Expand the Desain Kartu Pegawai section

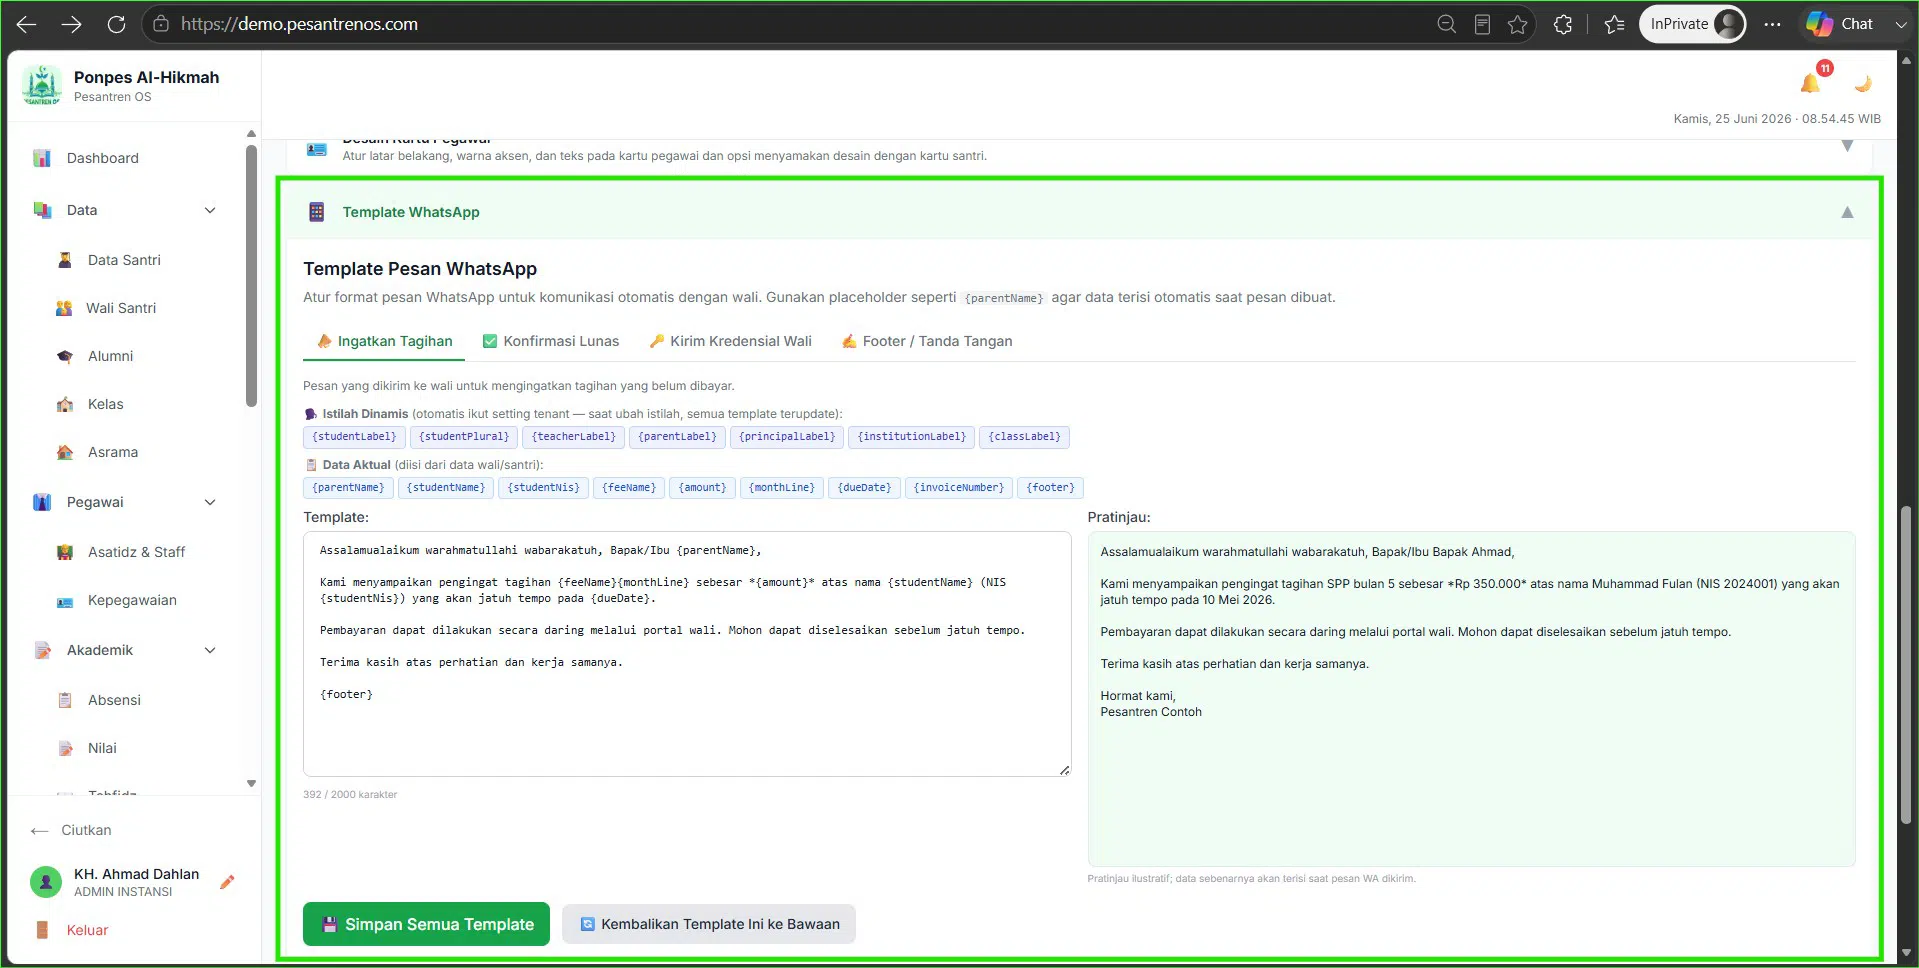tap(1847, 146)
